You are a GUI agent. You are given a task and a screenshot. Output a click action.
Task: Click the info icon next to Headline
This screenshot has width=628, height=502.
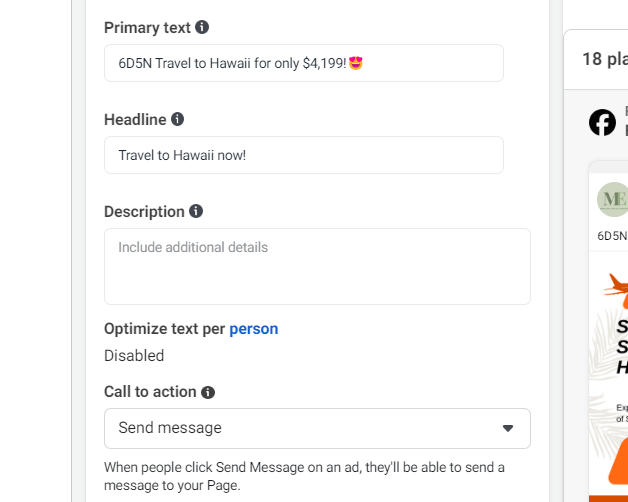tap(178, 119)
